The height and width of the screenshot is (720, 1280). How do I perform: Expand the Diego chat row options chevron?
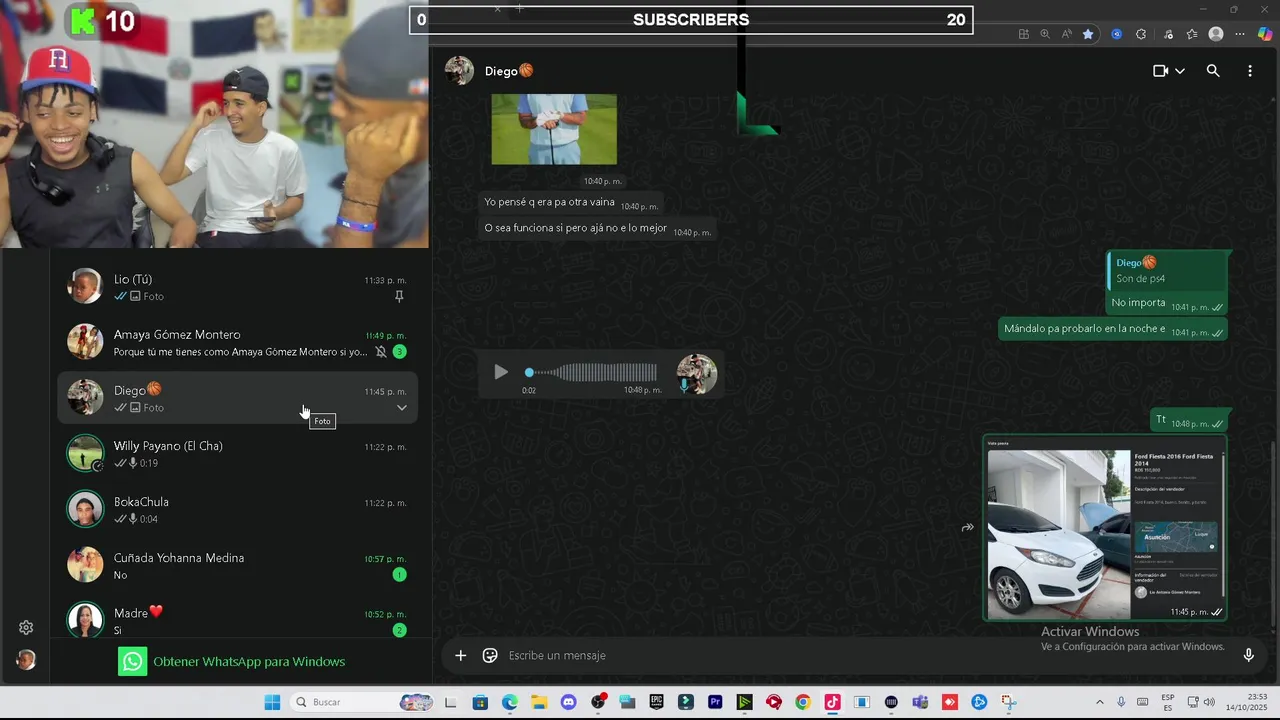pos(402,408)
